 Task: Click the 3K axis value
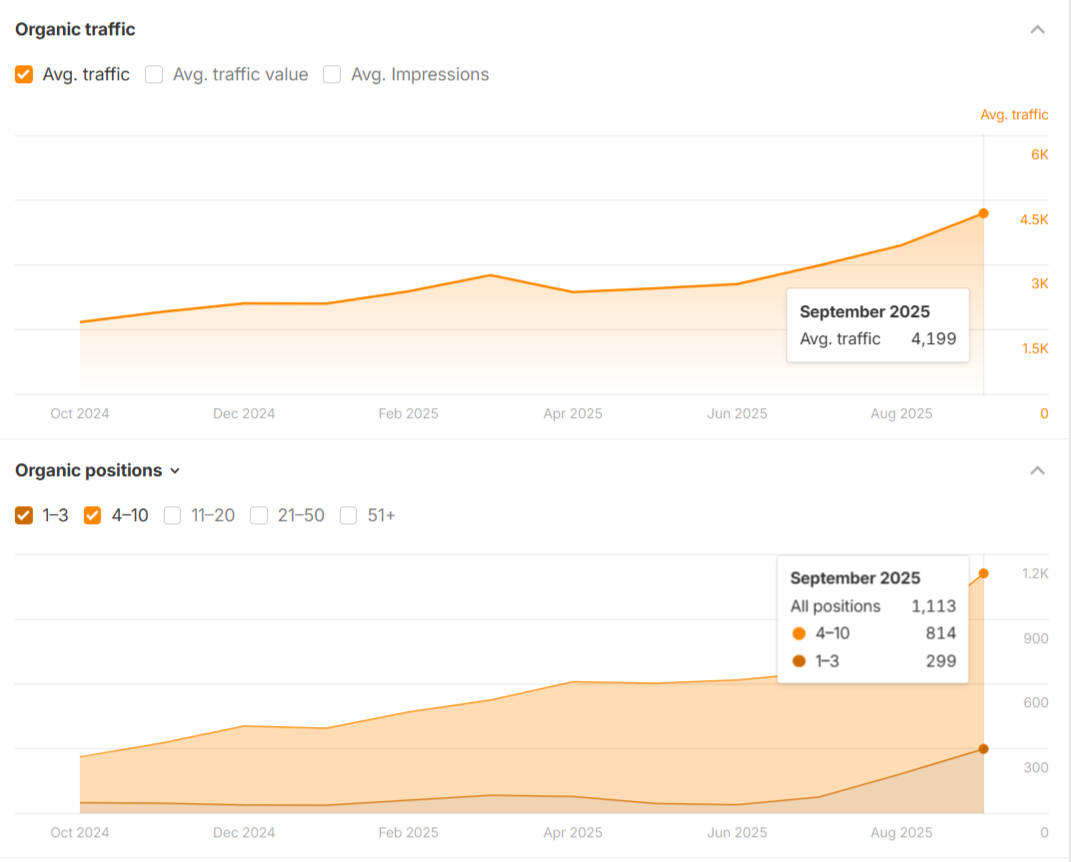(x=1040, y=284)
